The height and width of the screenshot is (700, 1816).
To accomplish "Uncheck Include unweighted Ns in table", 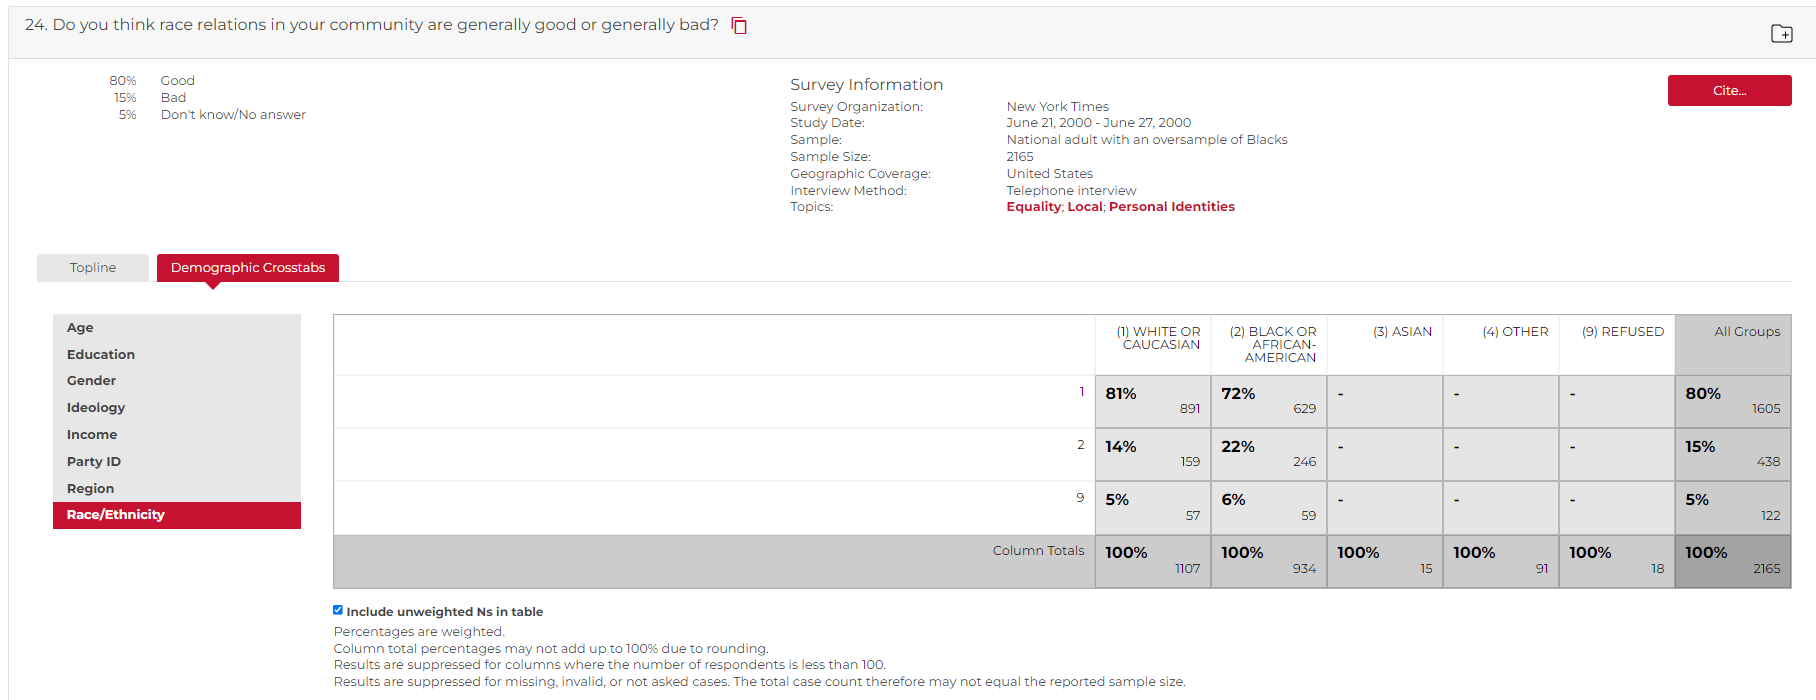I will (x=338, y=610).
